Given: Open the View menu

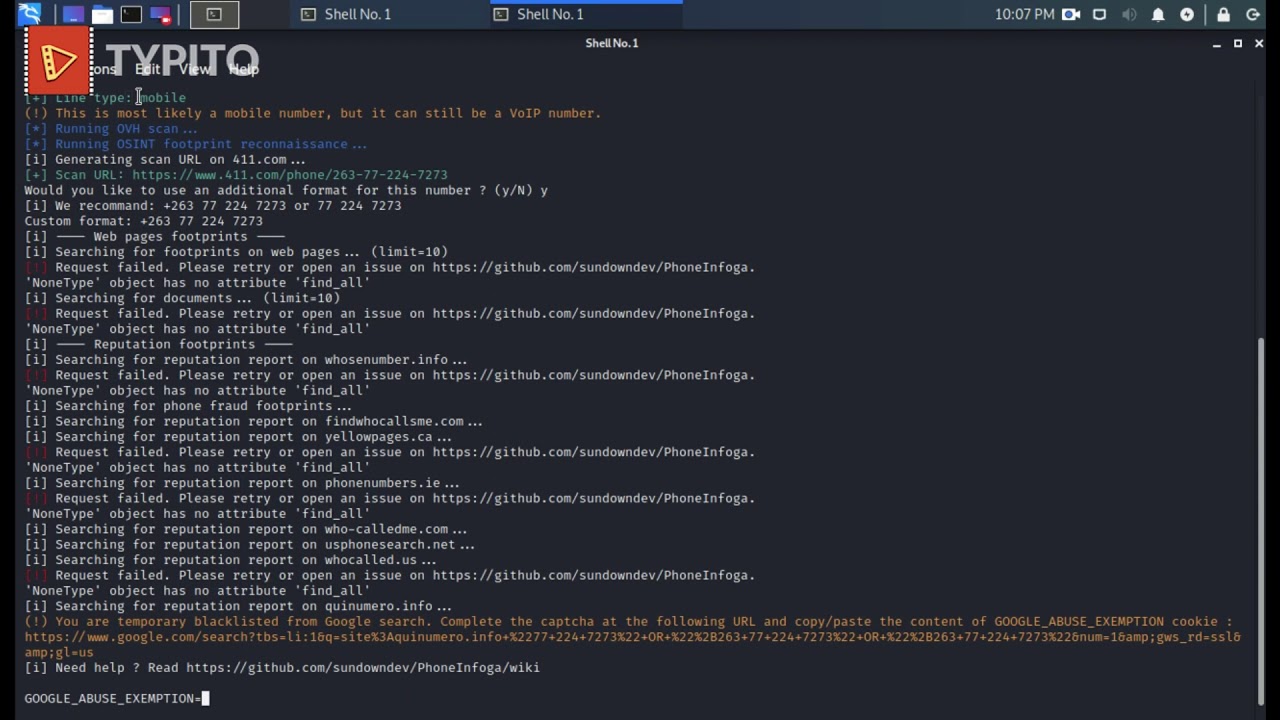Looking at the screenshot, I should pos(195,69).
